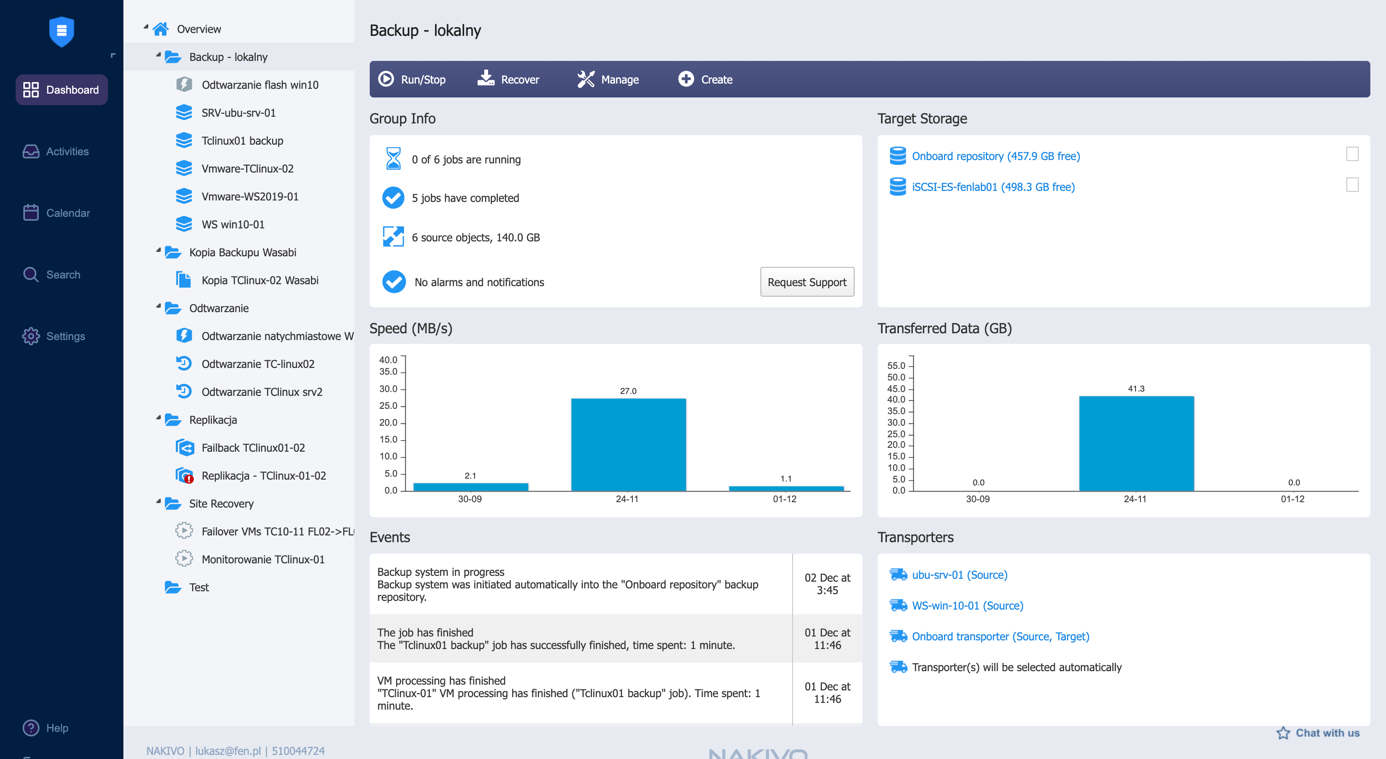Open the Dashboard section
Viewport: 1386px width, 759px height.
tap(61, 90)
